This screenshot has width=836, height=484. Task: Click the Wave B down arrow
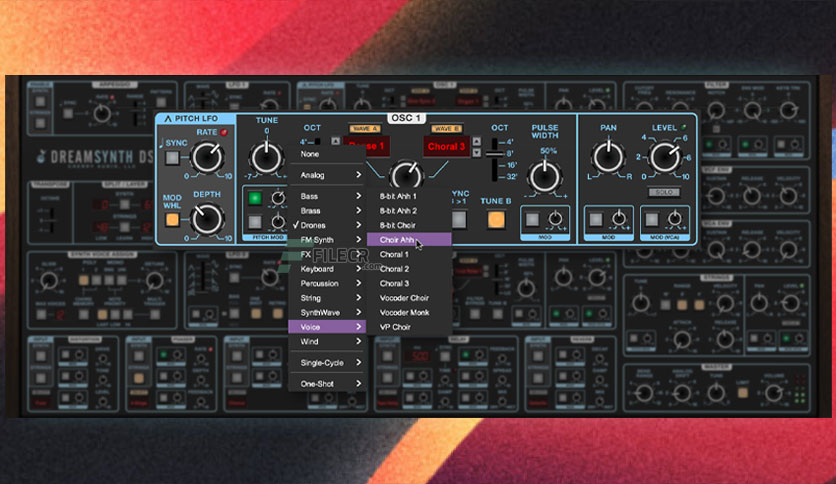(477, 152)
